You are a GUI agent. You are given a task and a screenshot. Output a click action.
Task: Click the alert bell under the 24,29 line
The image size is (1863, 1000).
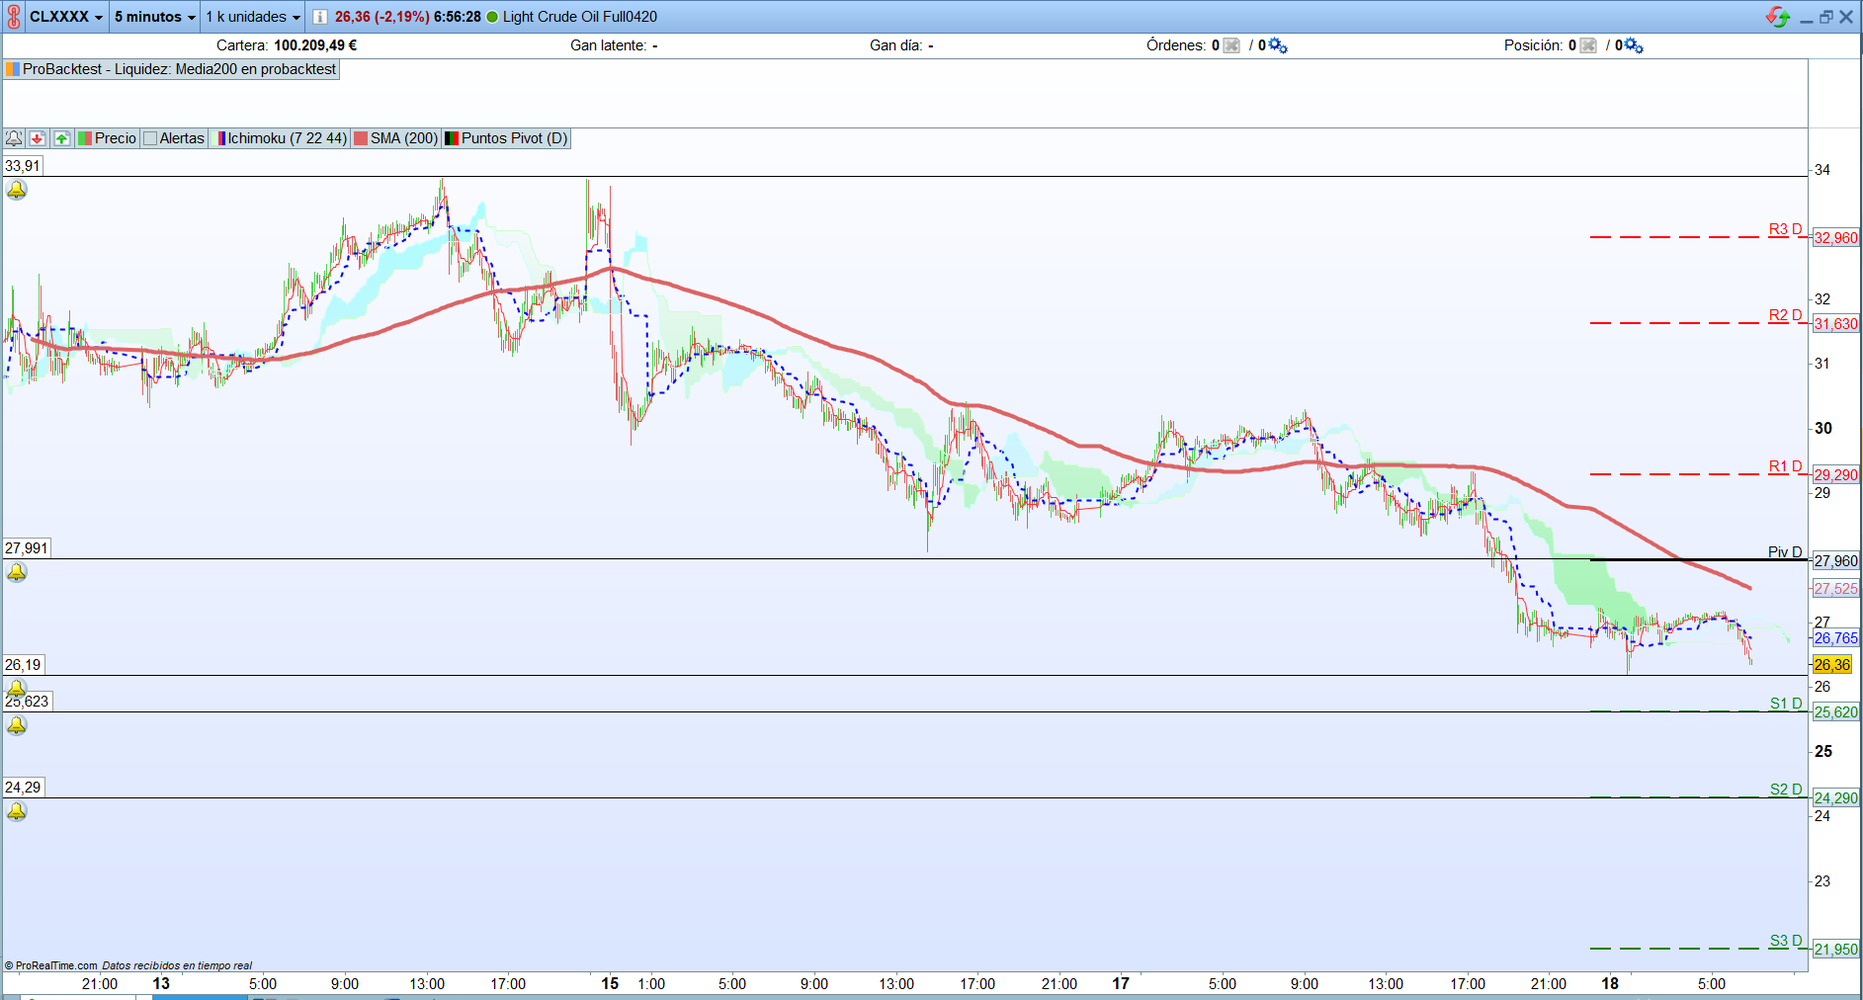pos(17,811)
